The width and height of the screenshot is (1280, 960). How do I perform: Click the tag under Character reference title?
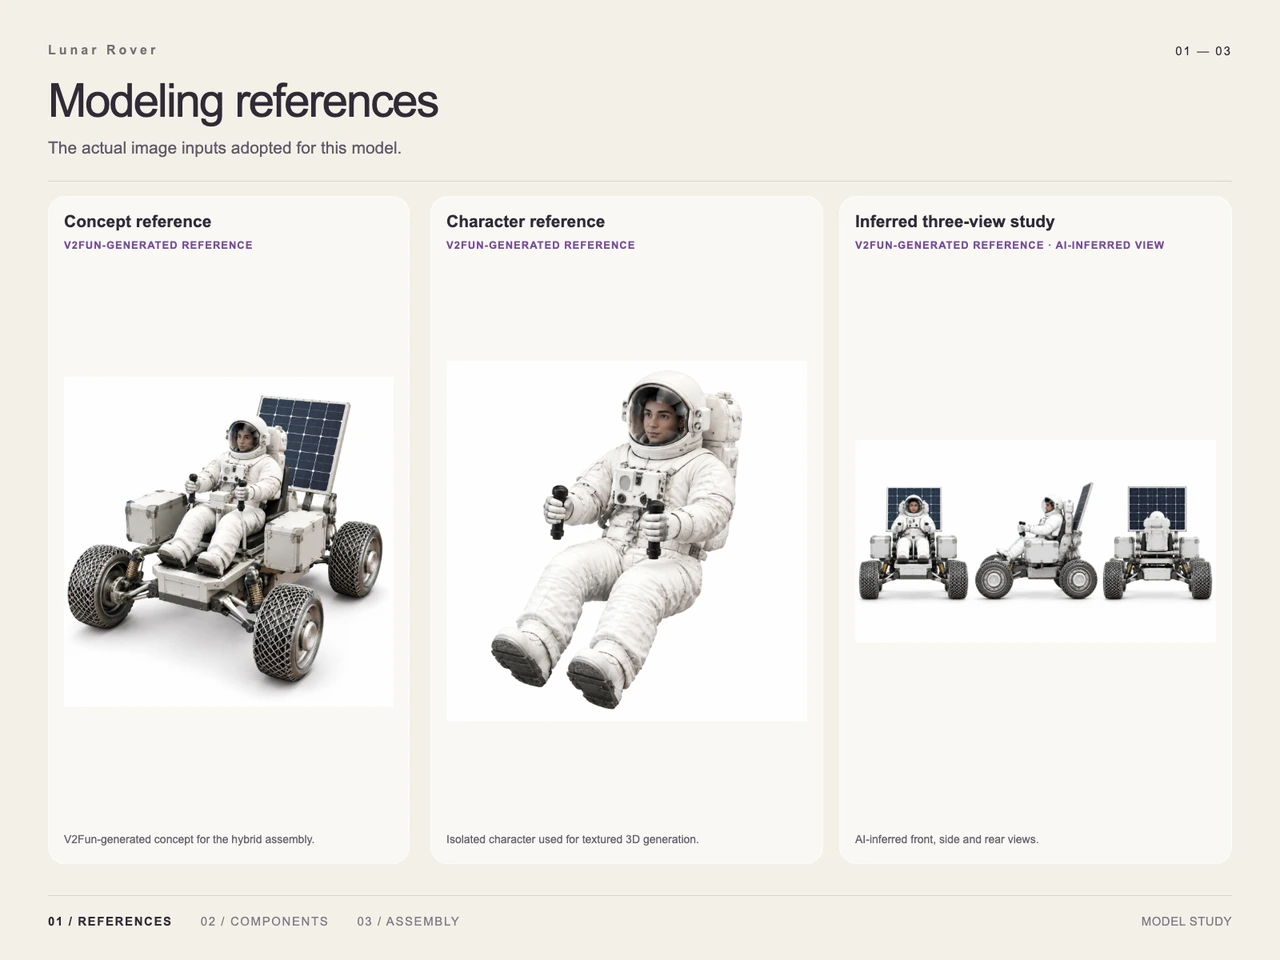click(541, 245)
